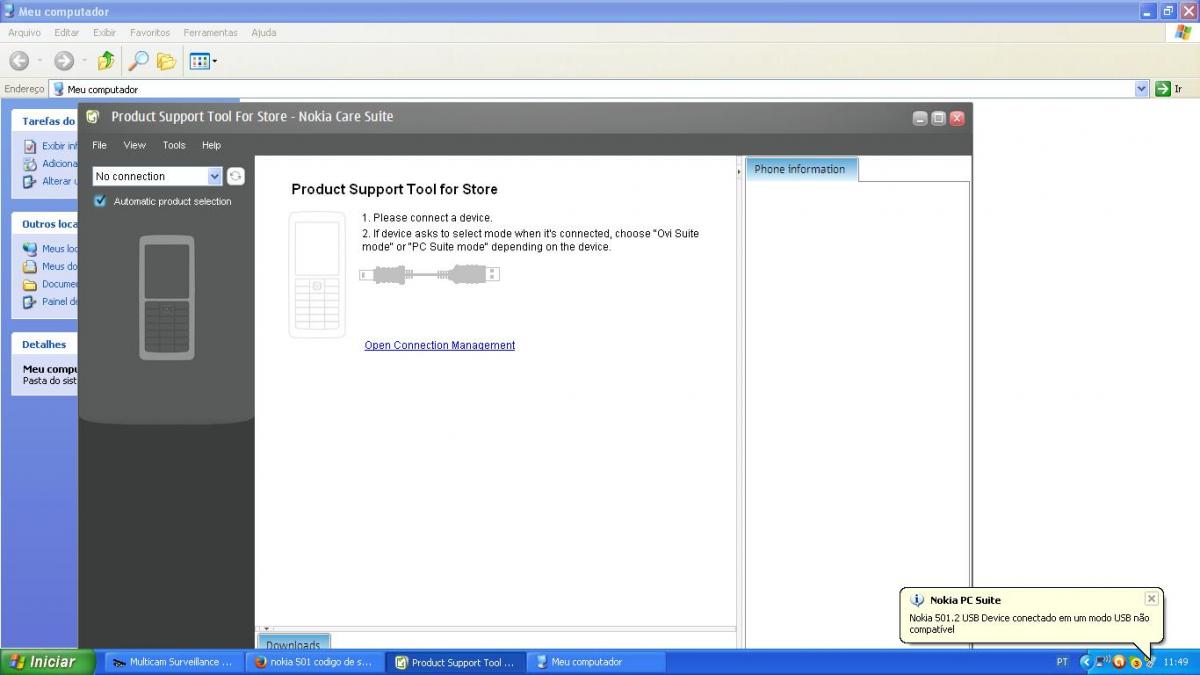
Task: Expand the address bar dropdown arrow
Action: (x=1142, y=89)
